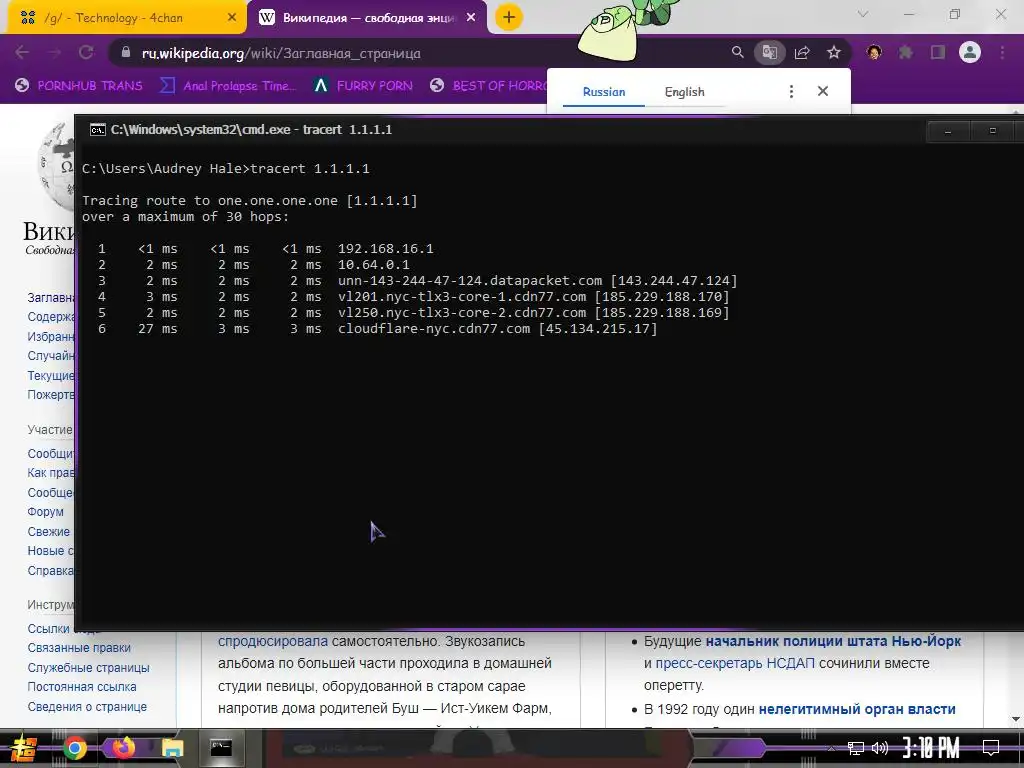Open the Extensions puzzle-piece menu

tap(906, 52)
